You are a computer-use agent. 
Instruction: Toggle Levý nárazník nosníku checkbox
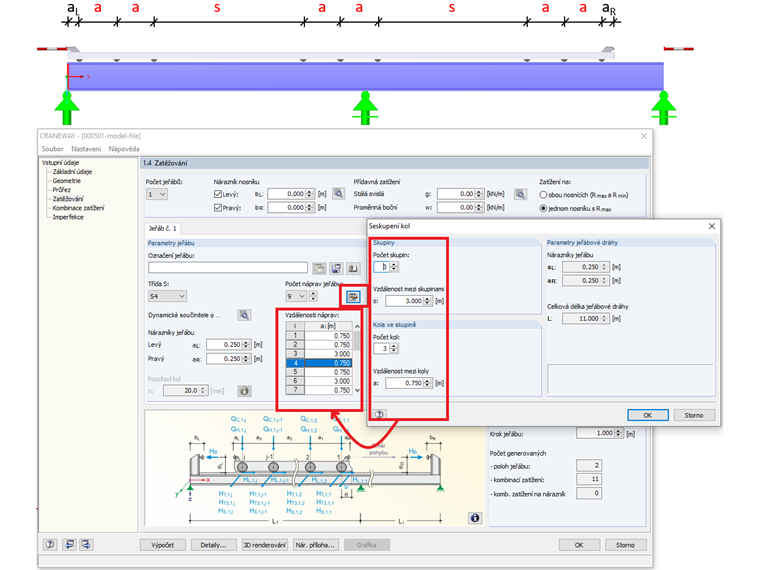click(x=218, y=194)
